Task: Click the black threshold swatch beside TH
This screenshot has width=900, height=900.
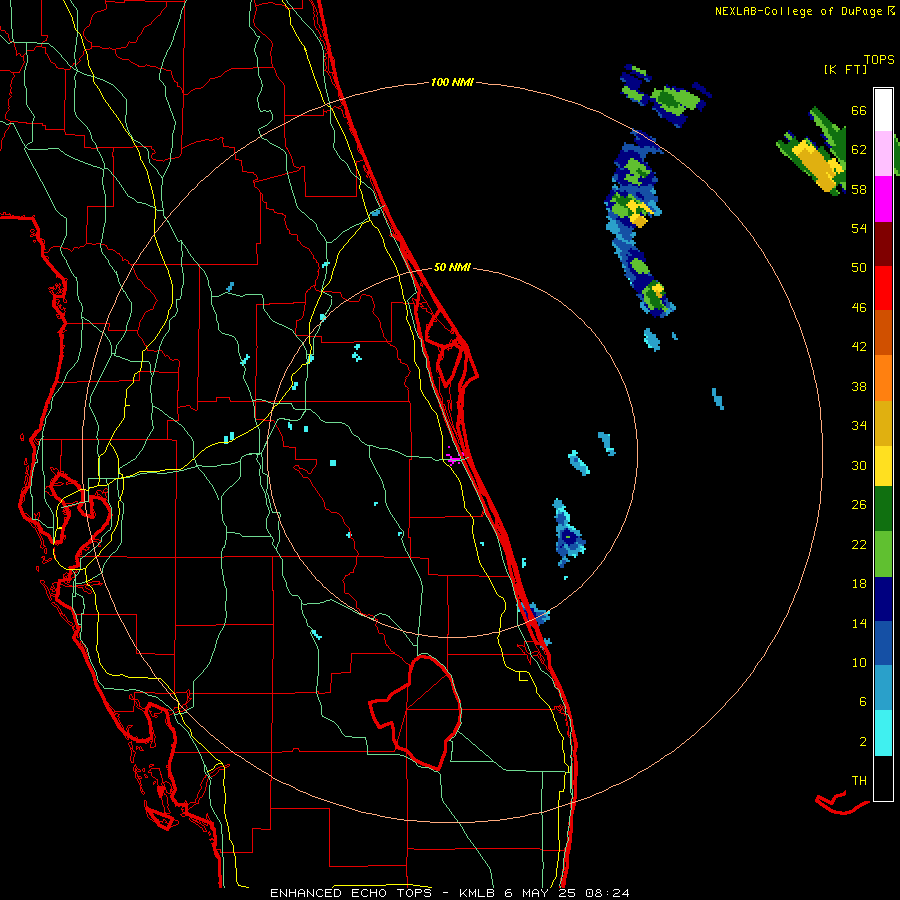Action: click(x=883, y=778)
